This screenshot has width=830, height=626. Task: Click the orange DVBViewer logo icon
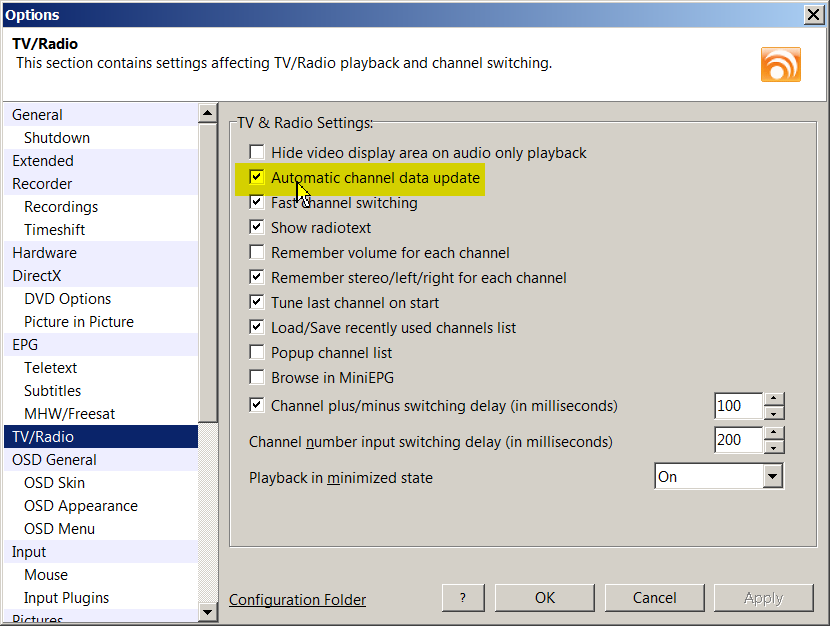[780, 65]
